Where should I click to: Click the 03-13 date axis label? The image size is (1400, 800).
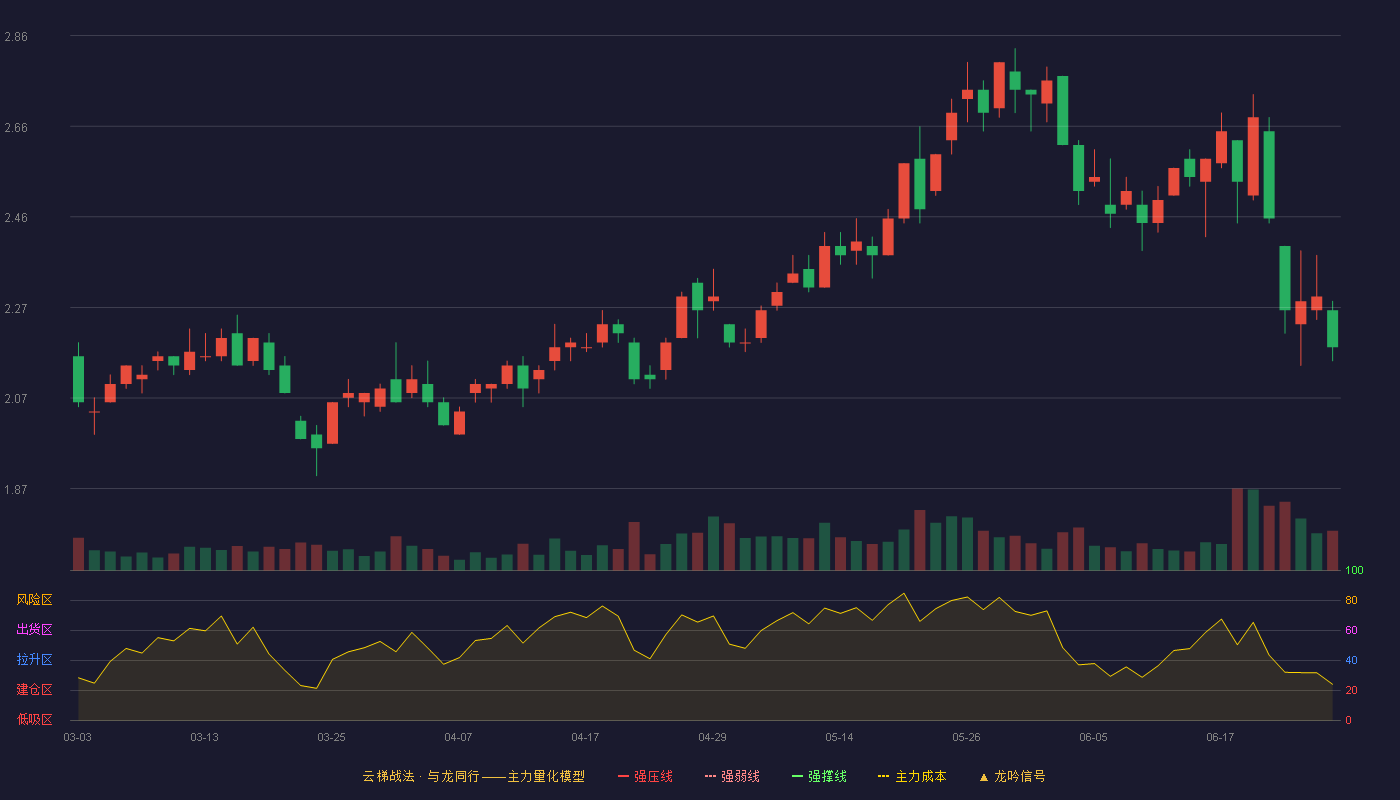(204, 737)
